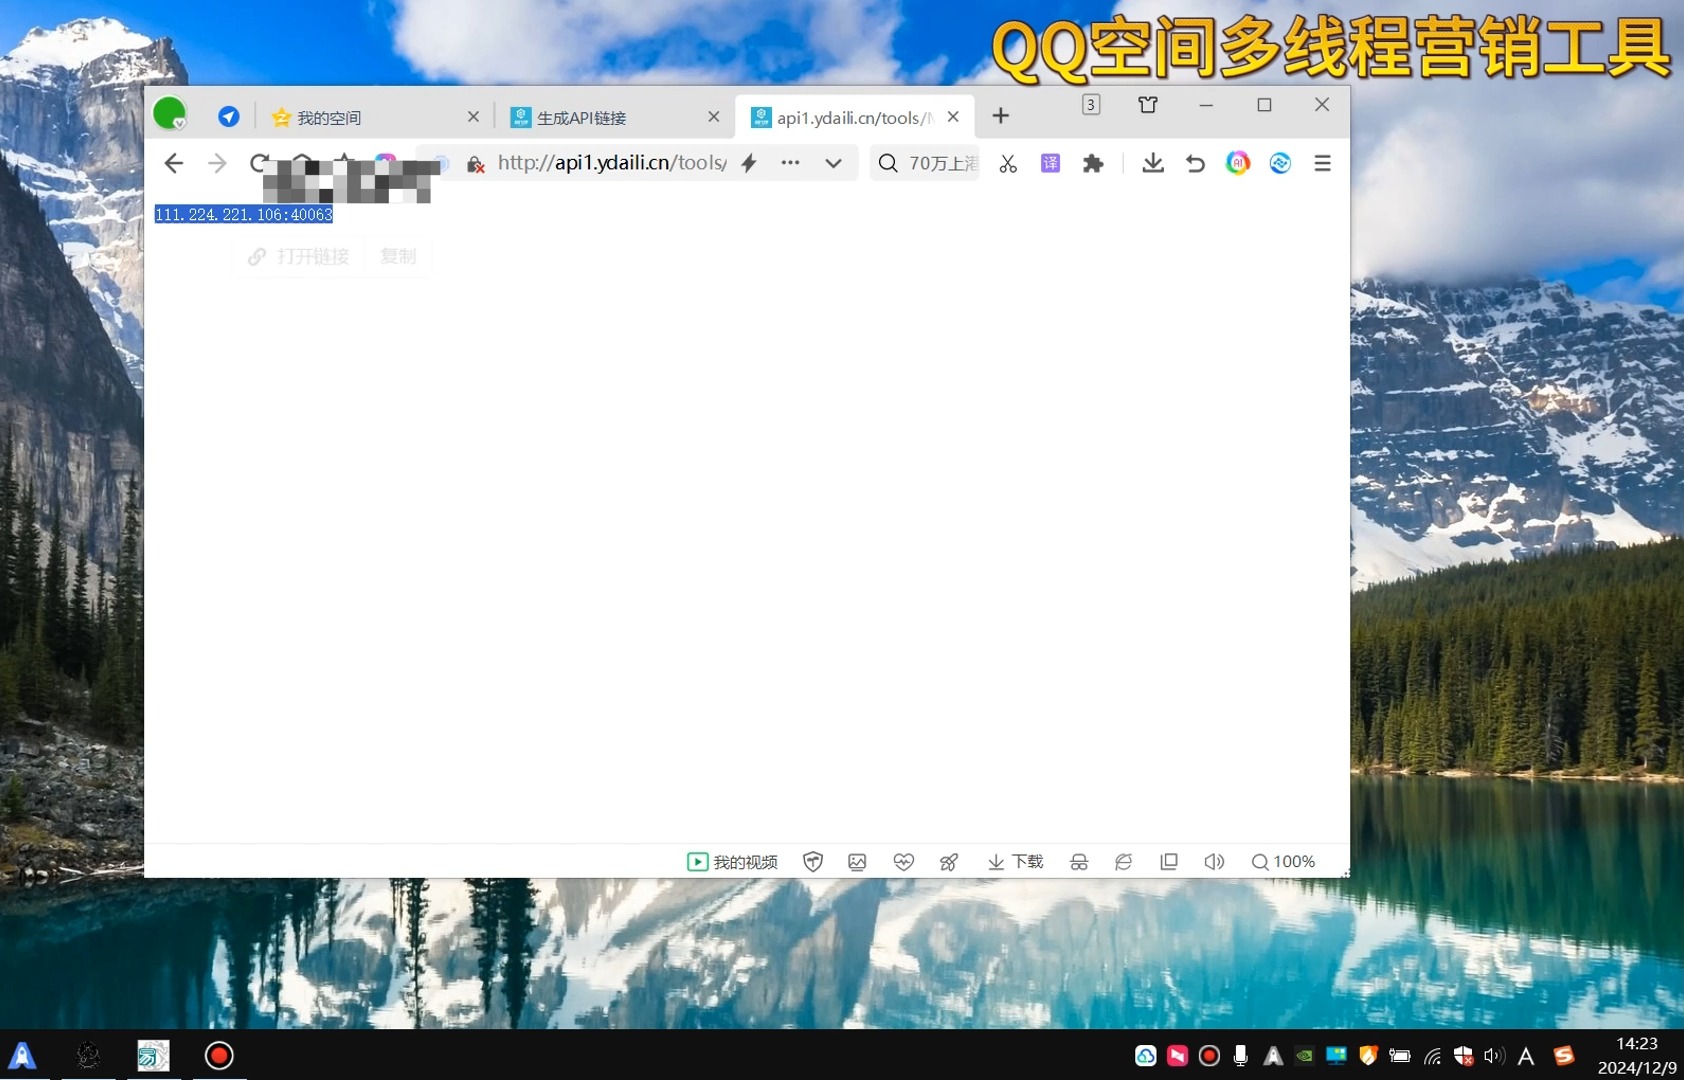The width and height of the screenshot is (1684, 1080).
Task: Click the insecure site lock icon
Action: [476, 164]
